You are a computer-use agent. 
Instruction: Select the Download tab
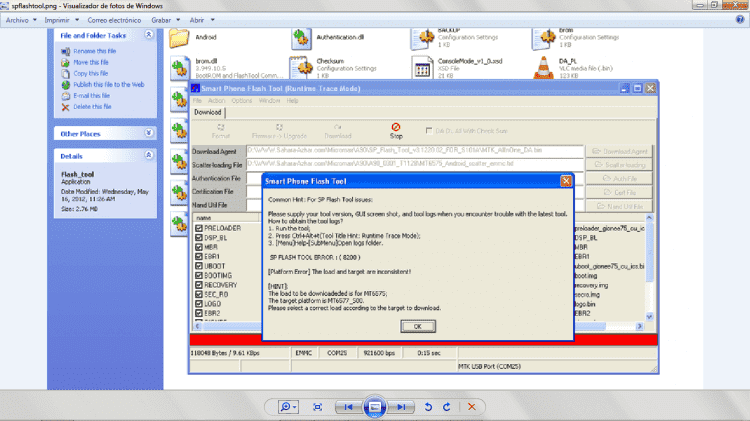click(x=208, y=112)
